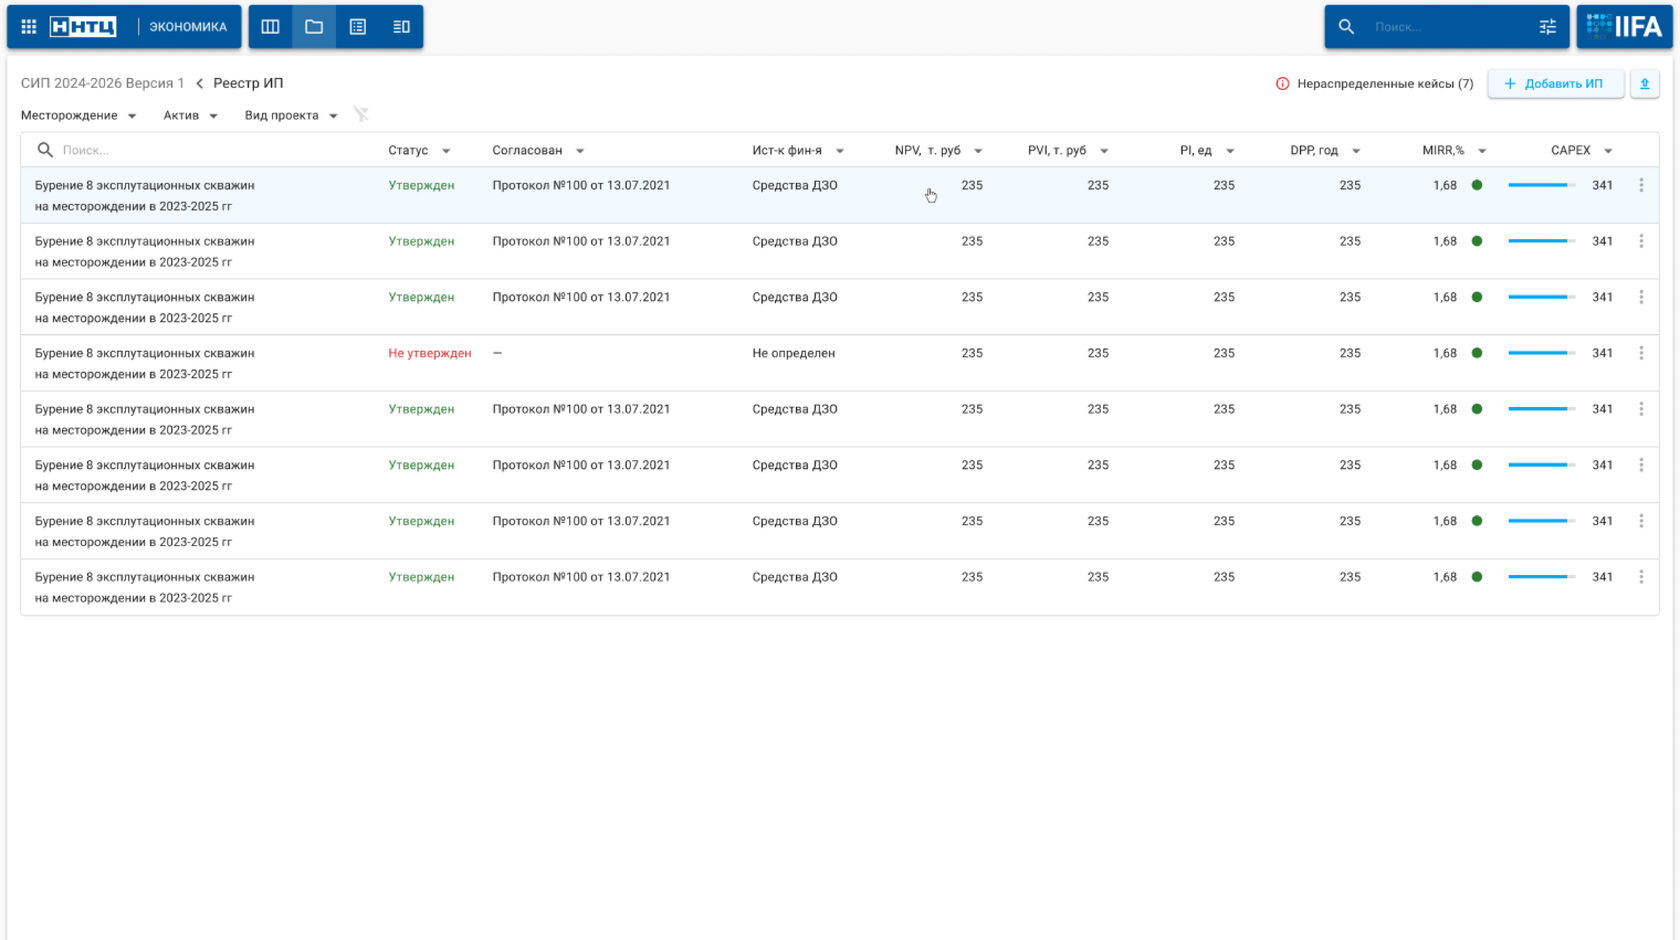The image size is (1680, 940).
Task: Click the upload icon button beside Добавить ИП
Action: click(1645, 84)
